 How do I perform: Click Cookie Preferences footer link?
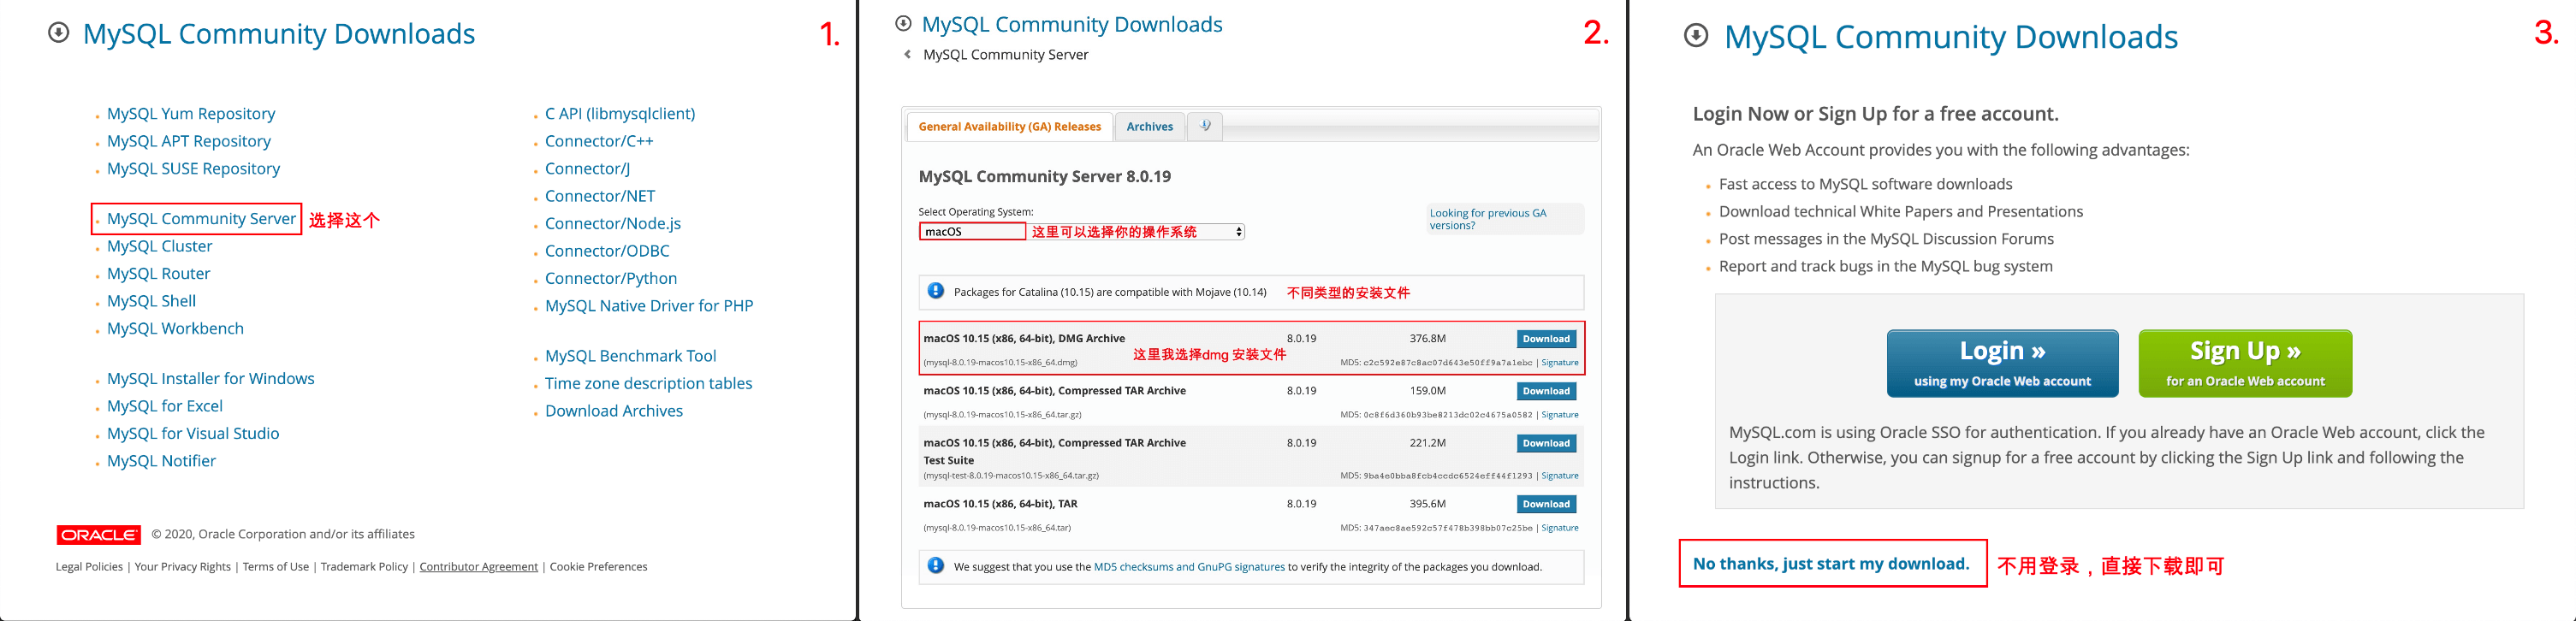598,567
